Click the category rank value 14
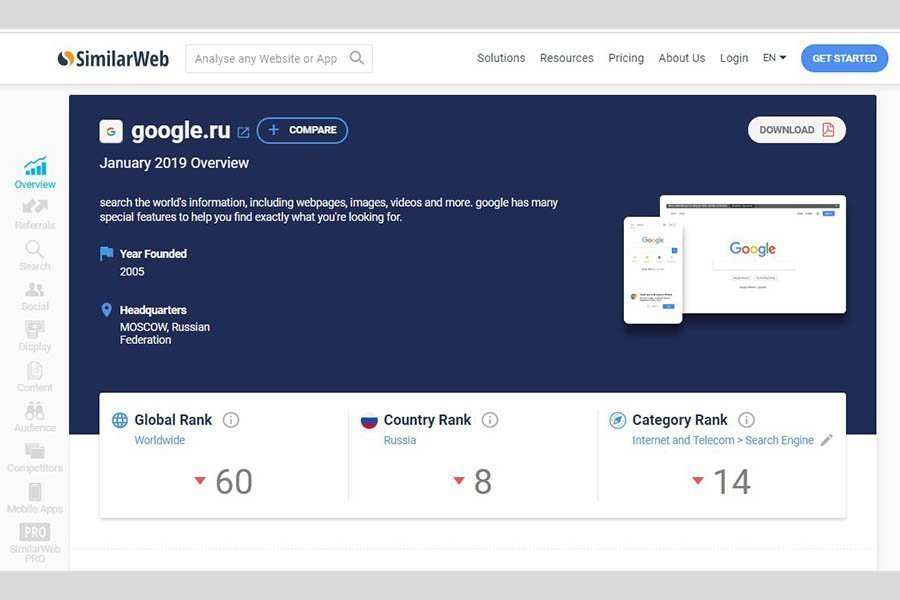This screenshot has width=900, height=600. click(x=732, y=481)
